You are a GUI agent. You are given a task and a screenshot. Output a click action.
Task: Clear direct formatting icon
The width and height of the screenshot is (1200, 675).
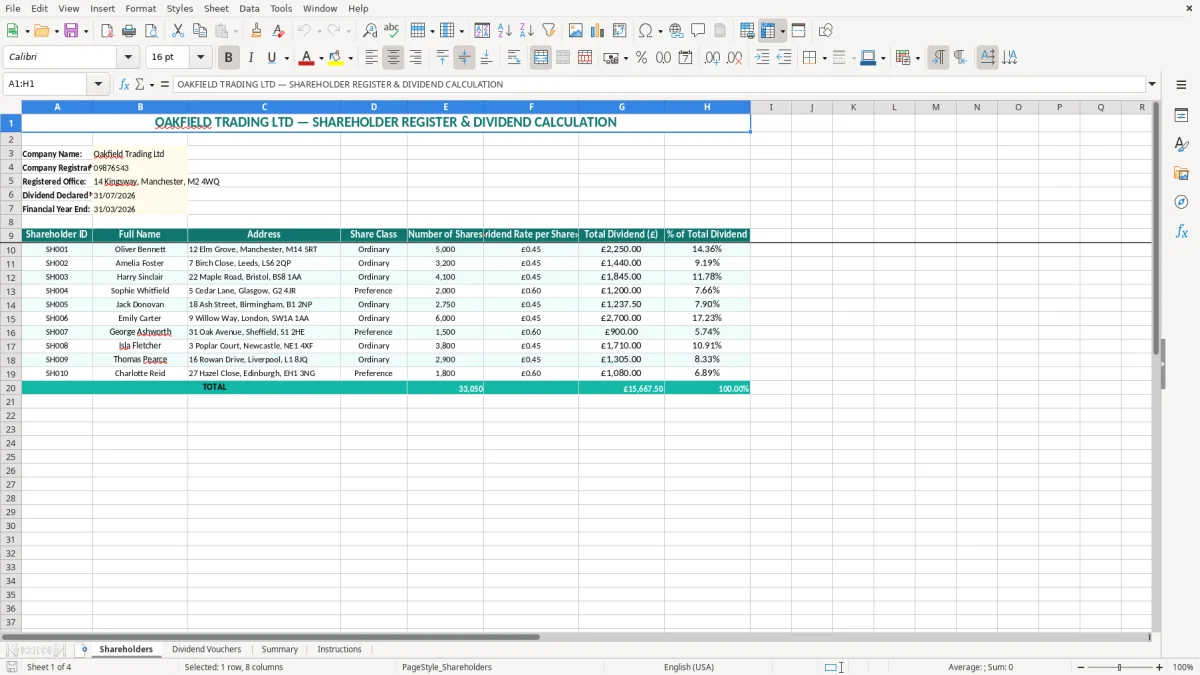(x=278, y=31)
